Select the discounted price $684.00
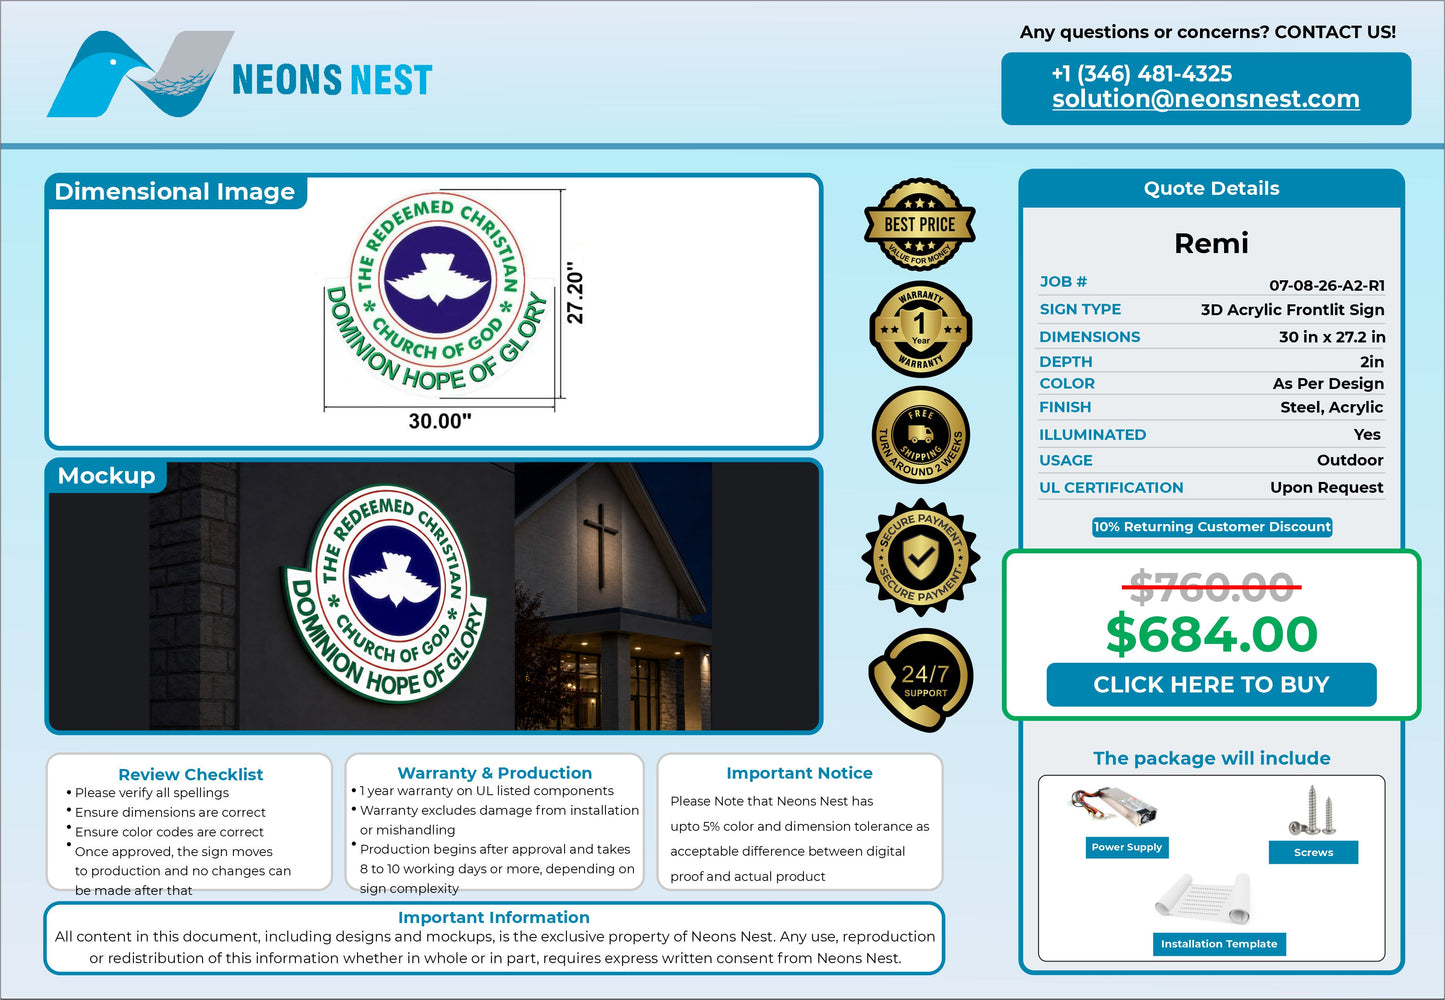Image resolution: width=1445 pixels, height=1000 pixels. click(x=1212, y=634)
